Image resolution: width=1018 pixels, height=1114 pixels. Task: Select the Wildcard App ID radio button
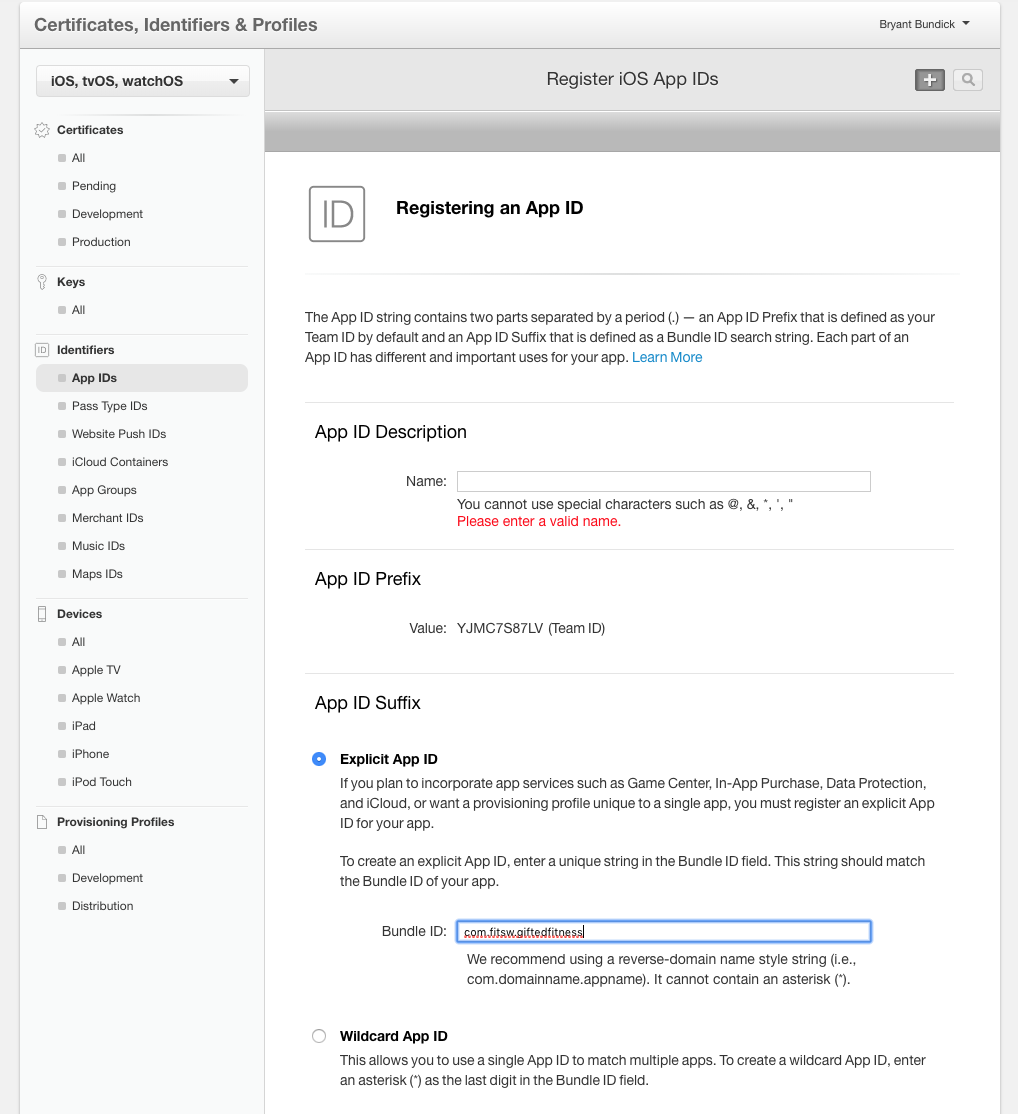click(x=319, y=1036)
